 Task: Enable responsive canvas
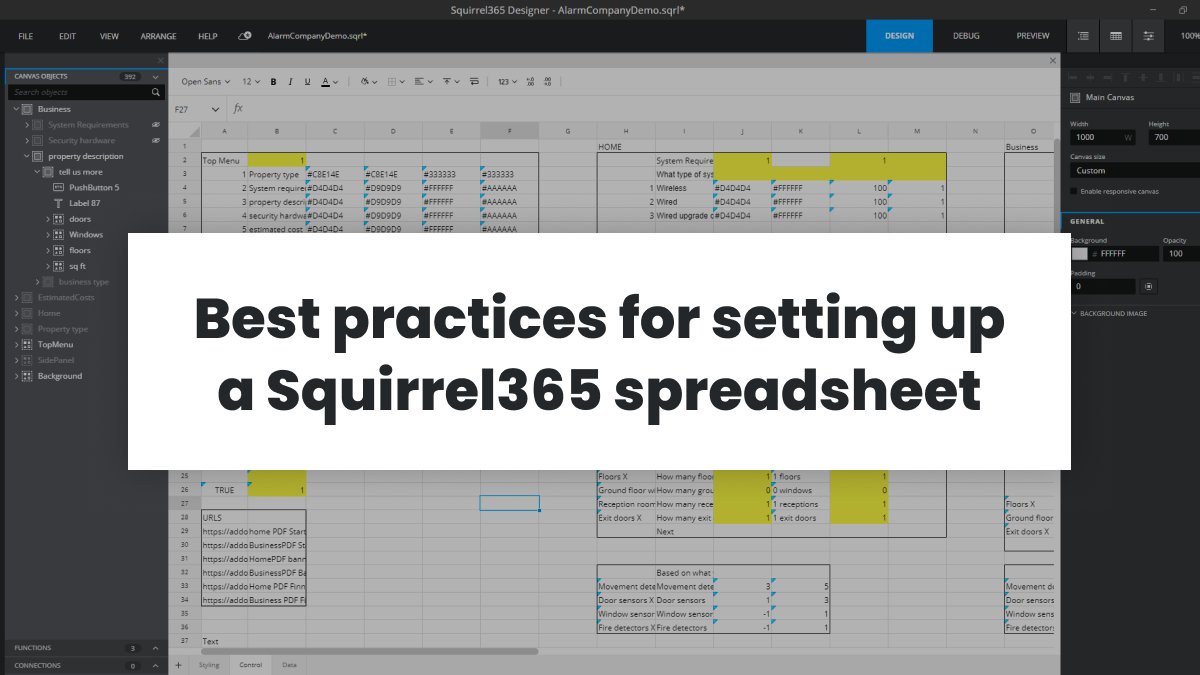1073,191
